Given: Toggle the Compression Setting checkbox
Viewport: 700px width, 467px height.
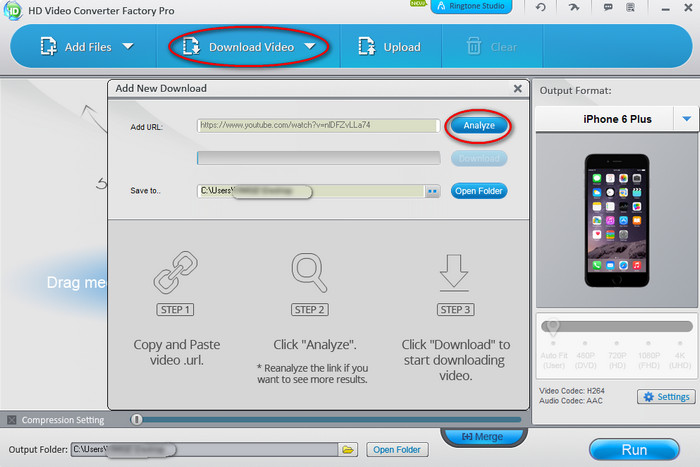Looking at the screenshot, I should click(x=12, y=420).
